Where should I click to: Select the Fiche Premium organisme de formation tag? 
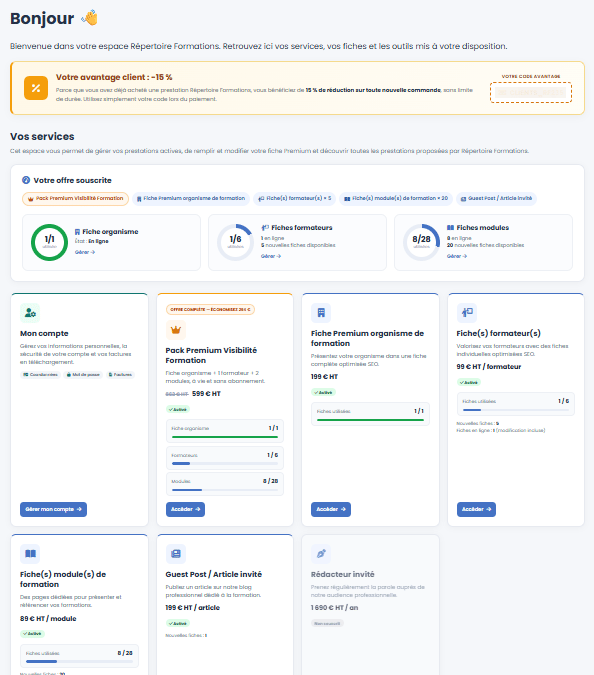(x=191, y=198)
